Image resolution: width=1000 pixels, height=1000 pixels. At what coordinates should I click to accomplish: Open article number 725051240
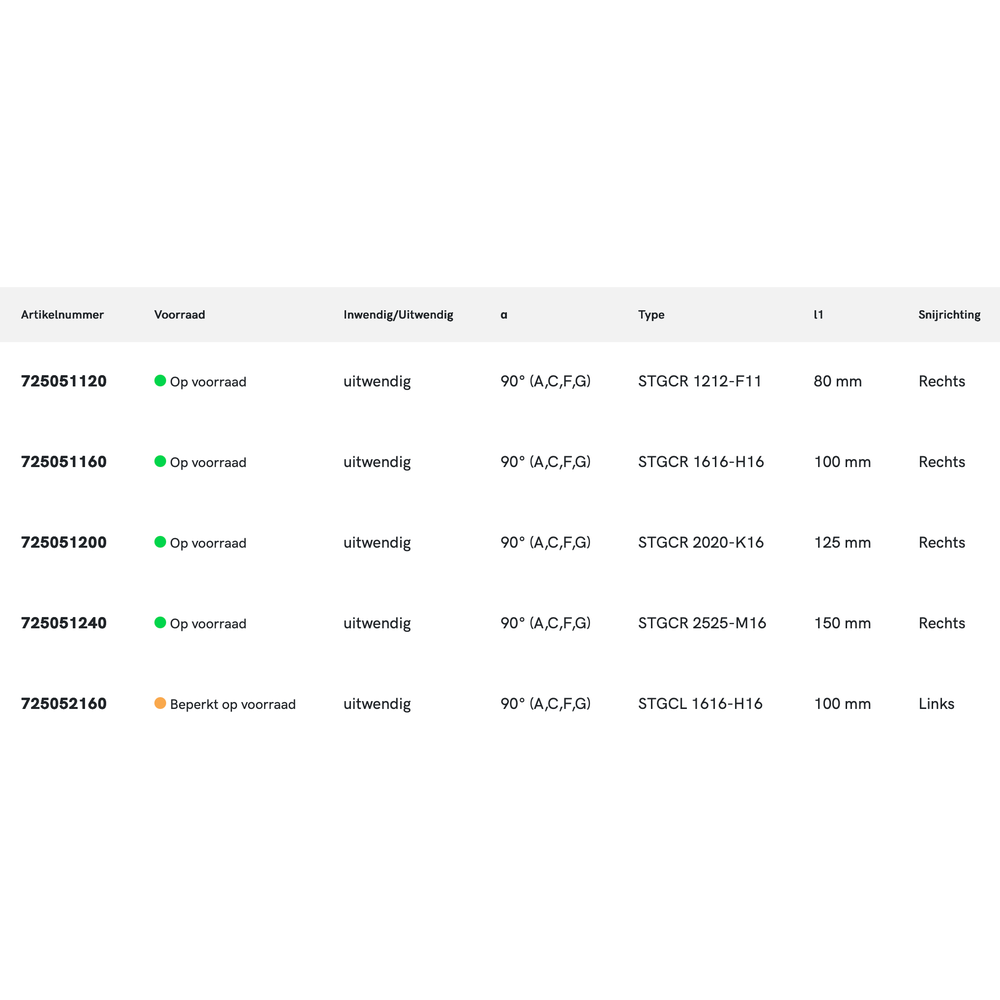pyautogui.click(x=64, y=623)
